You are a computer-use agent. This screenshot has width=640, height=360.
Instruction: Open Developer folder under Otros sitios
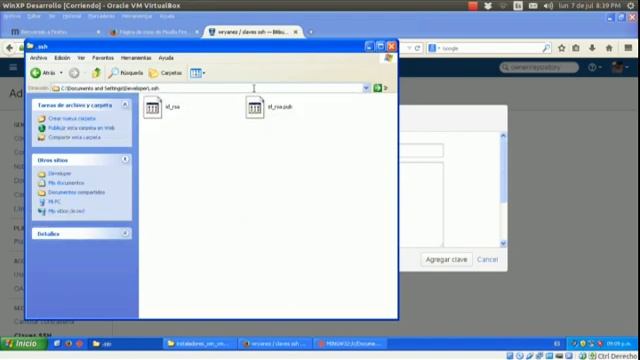click(x=60, y=173)
